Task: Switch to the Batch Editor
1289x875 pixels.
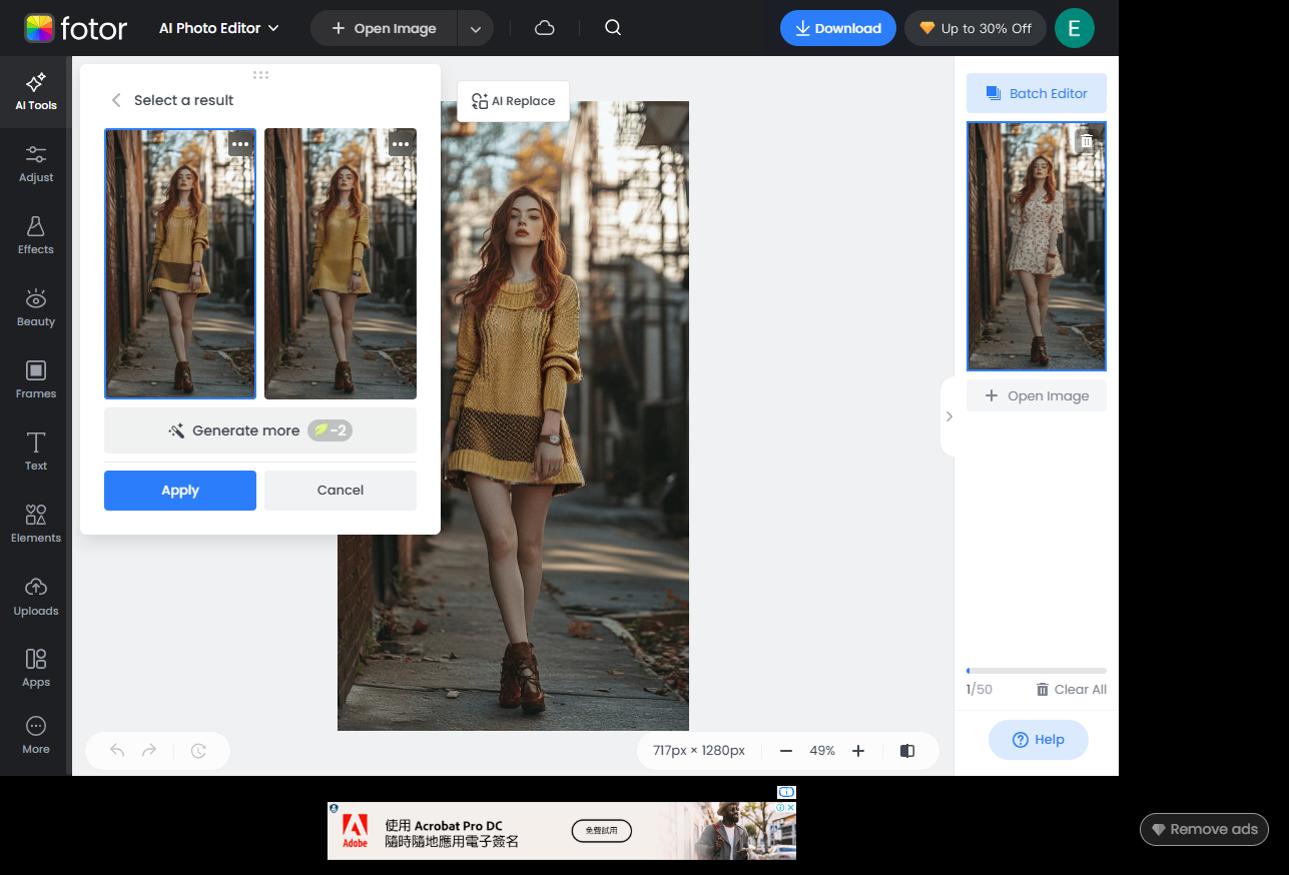Action: pyautogui.click(x=1036, y=93)
